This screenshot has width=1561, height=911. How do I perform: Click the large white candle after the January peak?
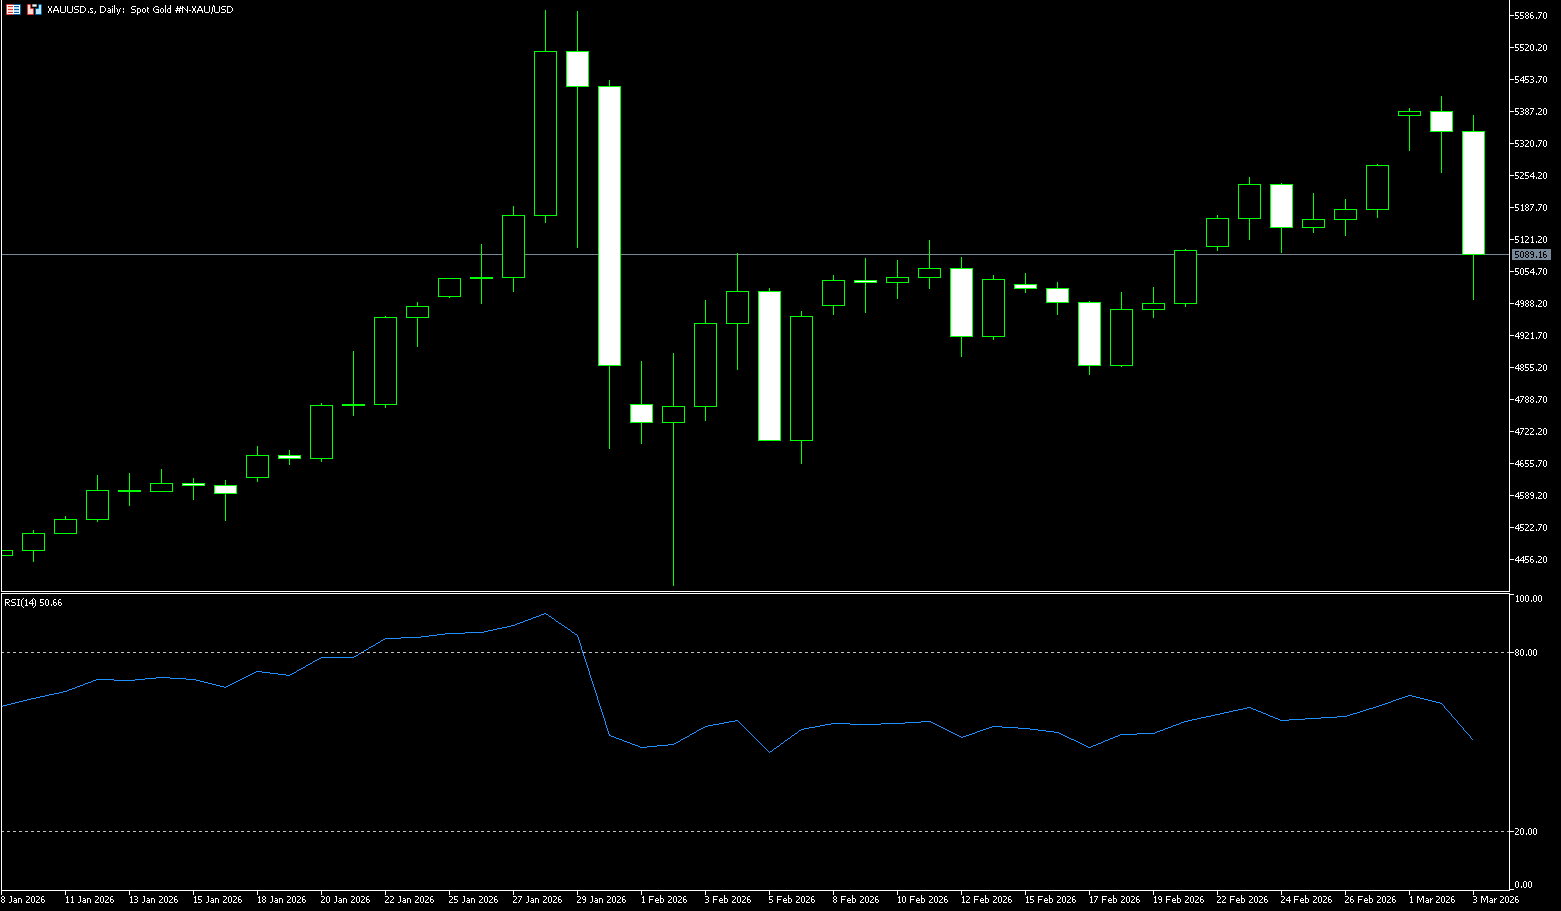click(609, 225)
